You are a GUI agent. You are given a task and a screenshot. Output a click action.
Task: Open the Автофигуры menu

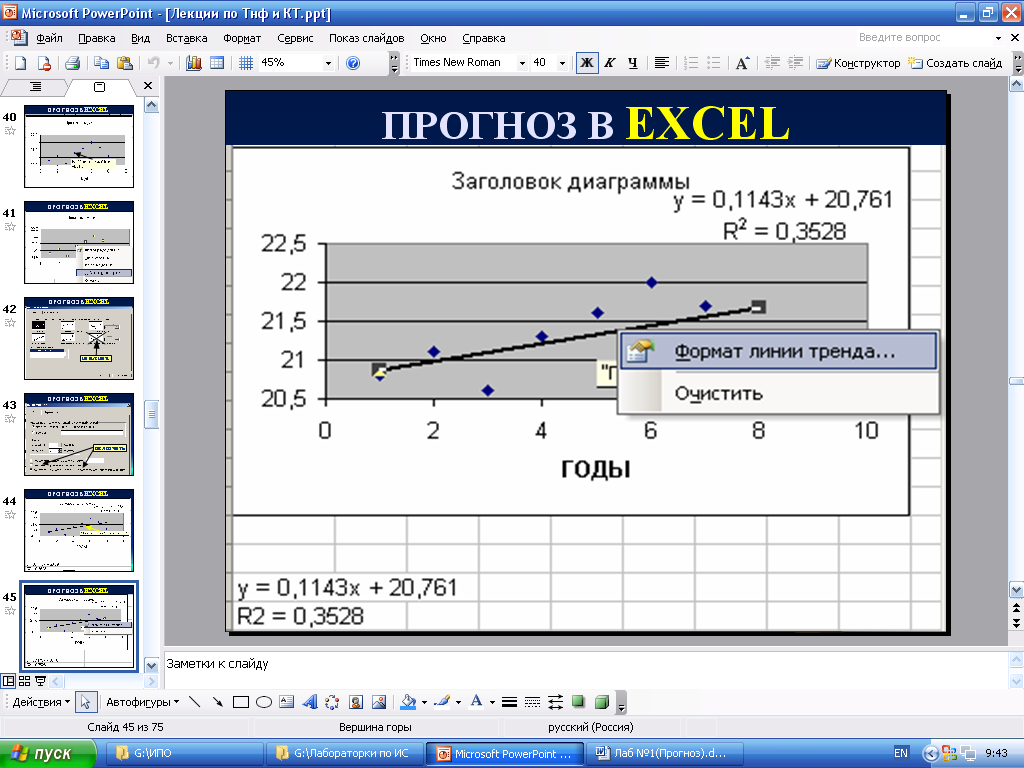(142, 702)
